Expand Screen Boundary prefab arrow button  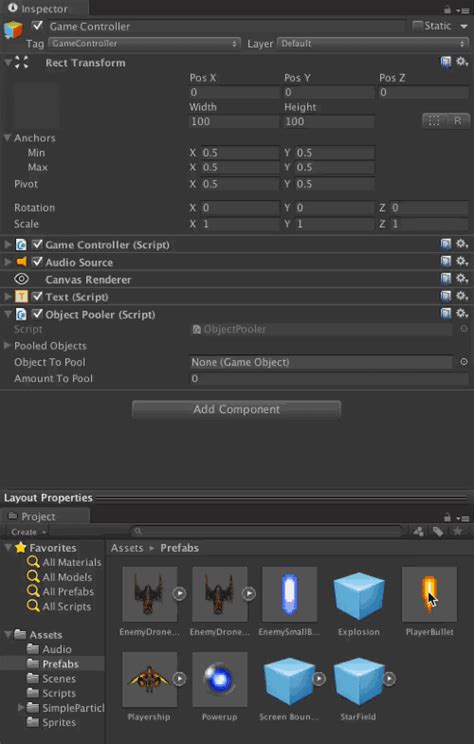[x=319, y=679]
